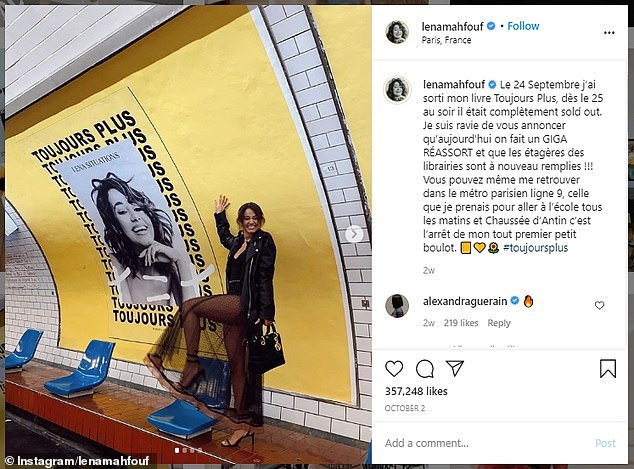Screen dimensions: 634x469
Task: Focus the Add a comment field
Action: tap(485, 443)
